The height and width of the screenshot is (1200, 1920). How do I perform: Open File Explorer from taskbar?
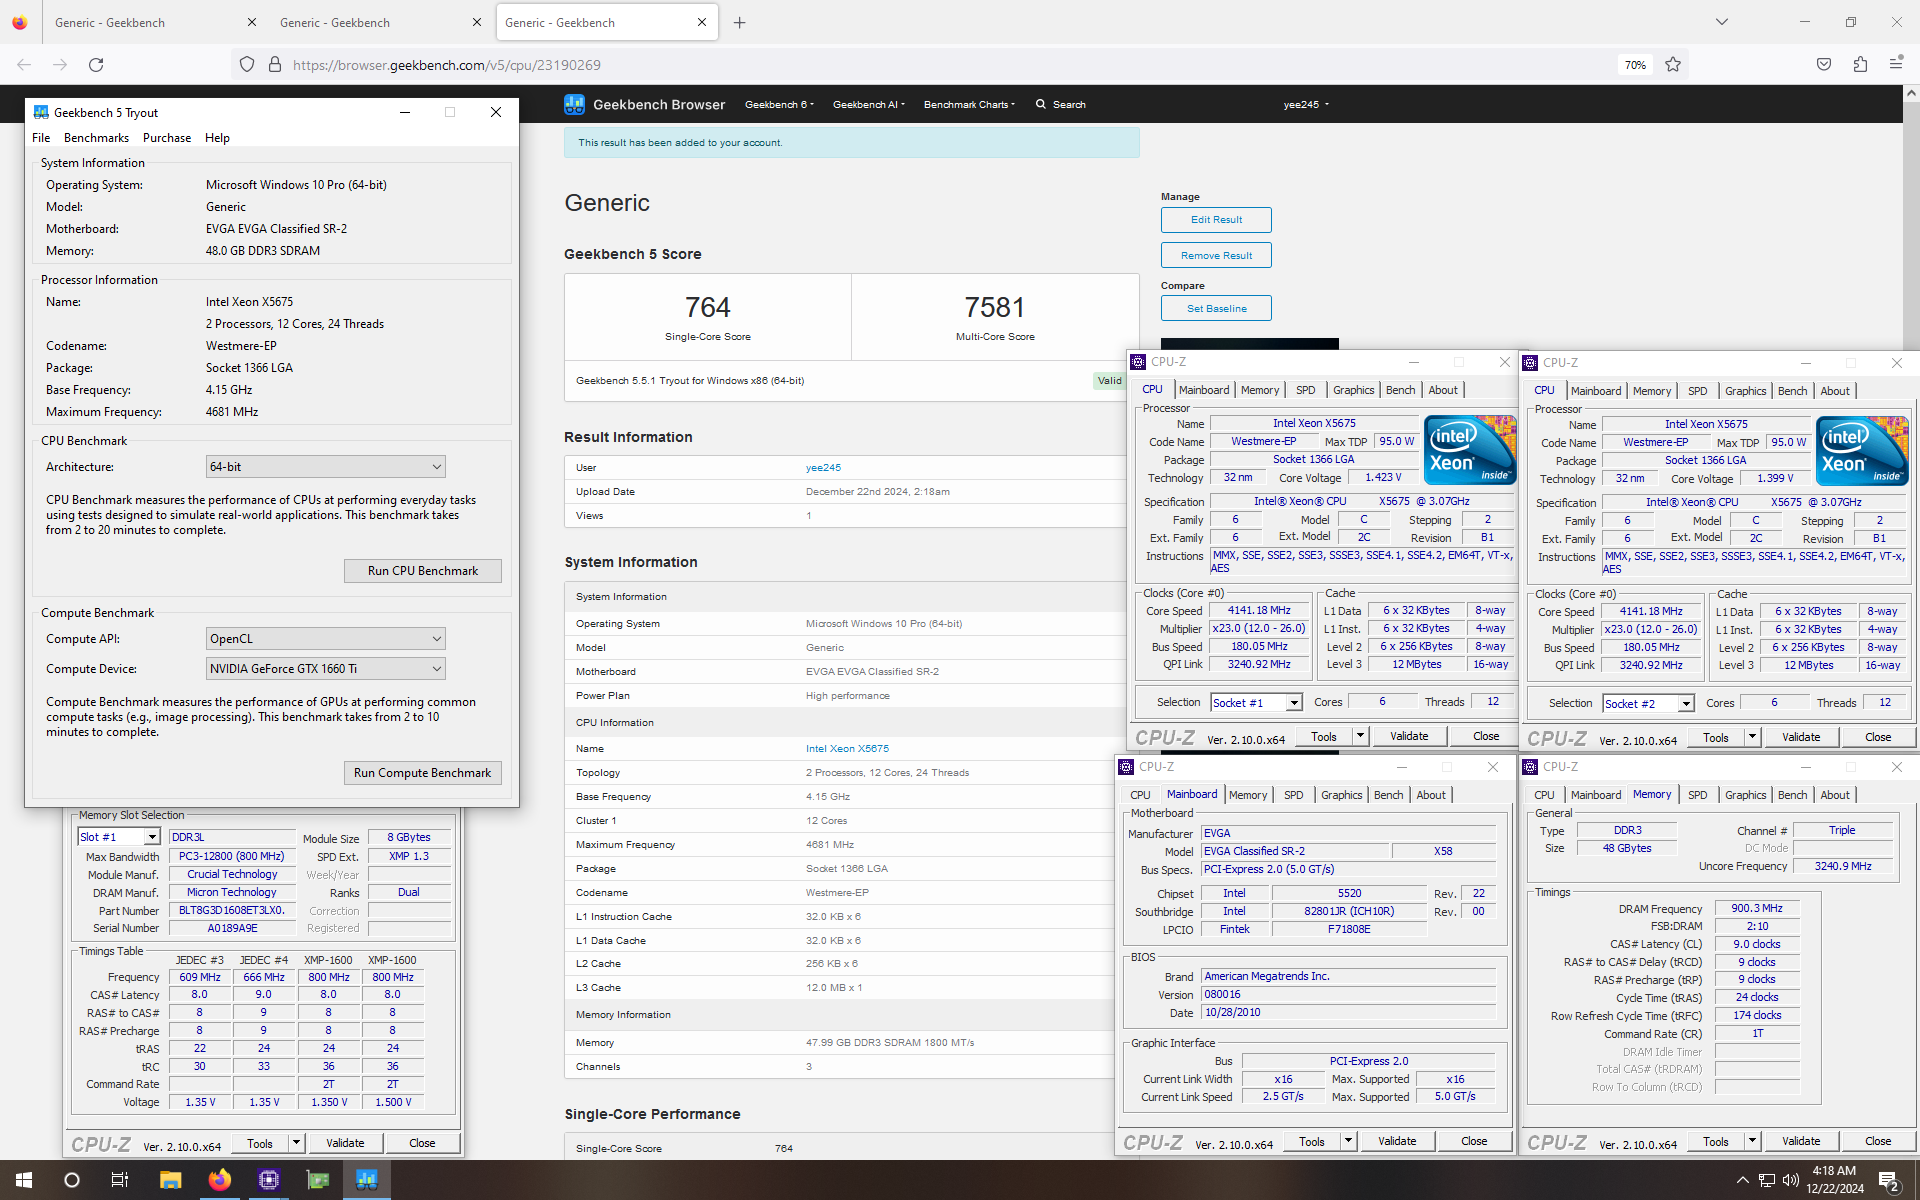click(x=170, y=1180)
